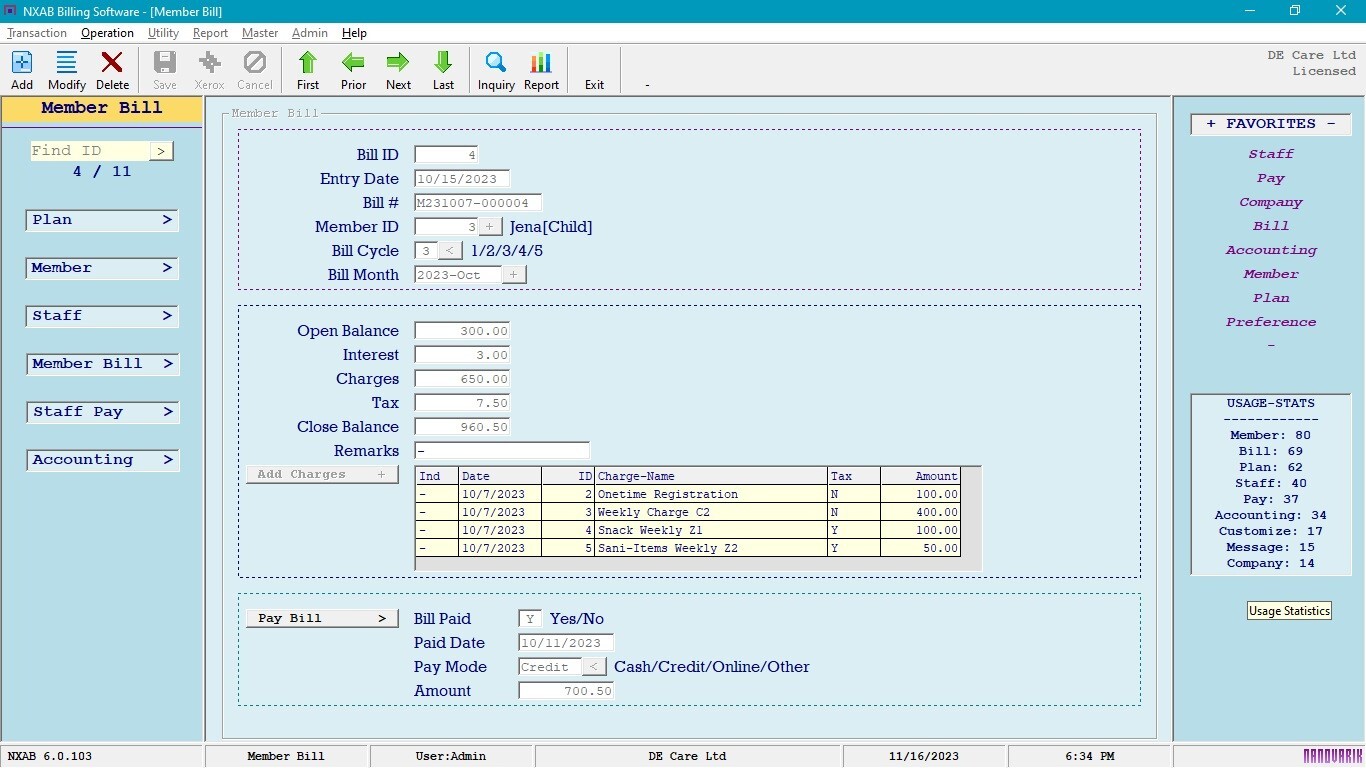Click the Entry Date field
1366x768 pixels.
pos(462,179)
